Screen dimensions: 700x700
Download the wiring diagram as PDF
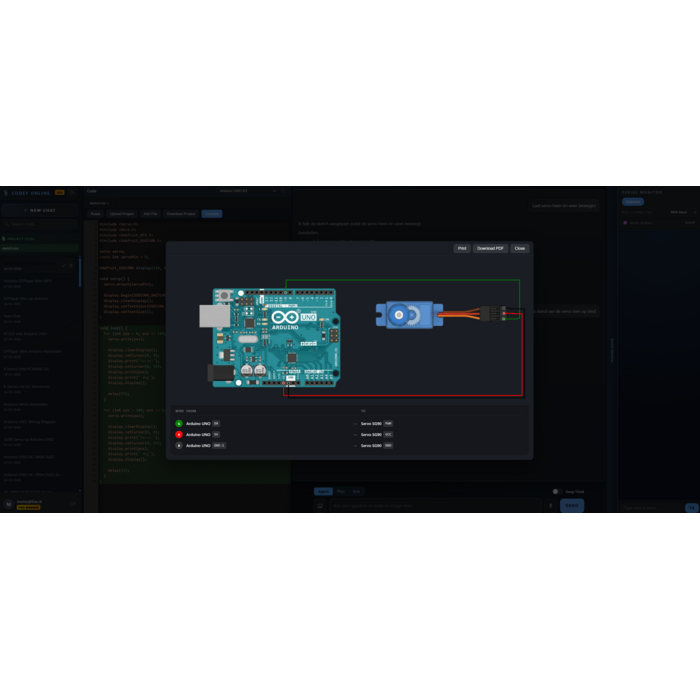click(490, 248)
